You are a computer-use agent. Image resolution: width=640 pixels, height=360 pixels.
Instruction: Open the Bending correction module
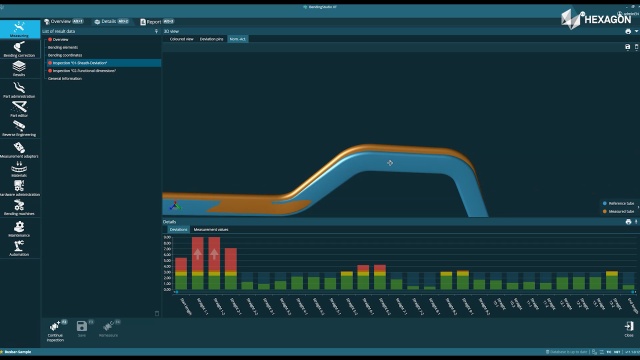point(19,49)
